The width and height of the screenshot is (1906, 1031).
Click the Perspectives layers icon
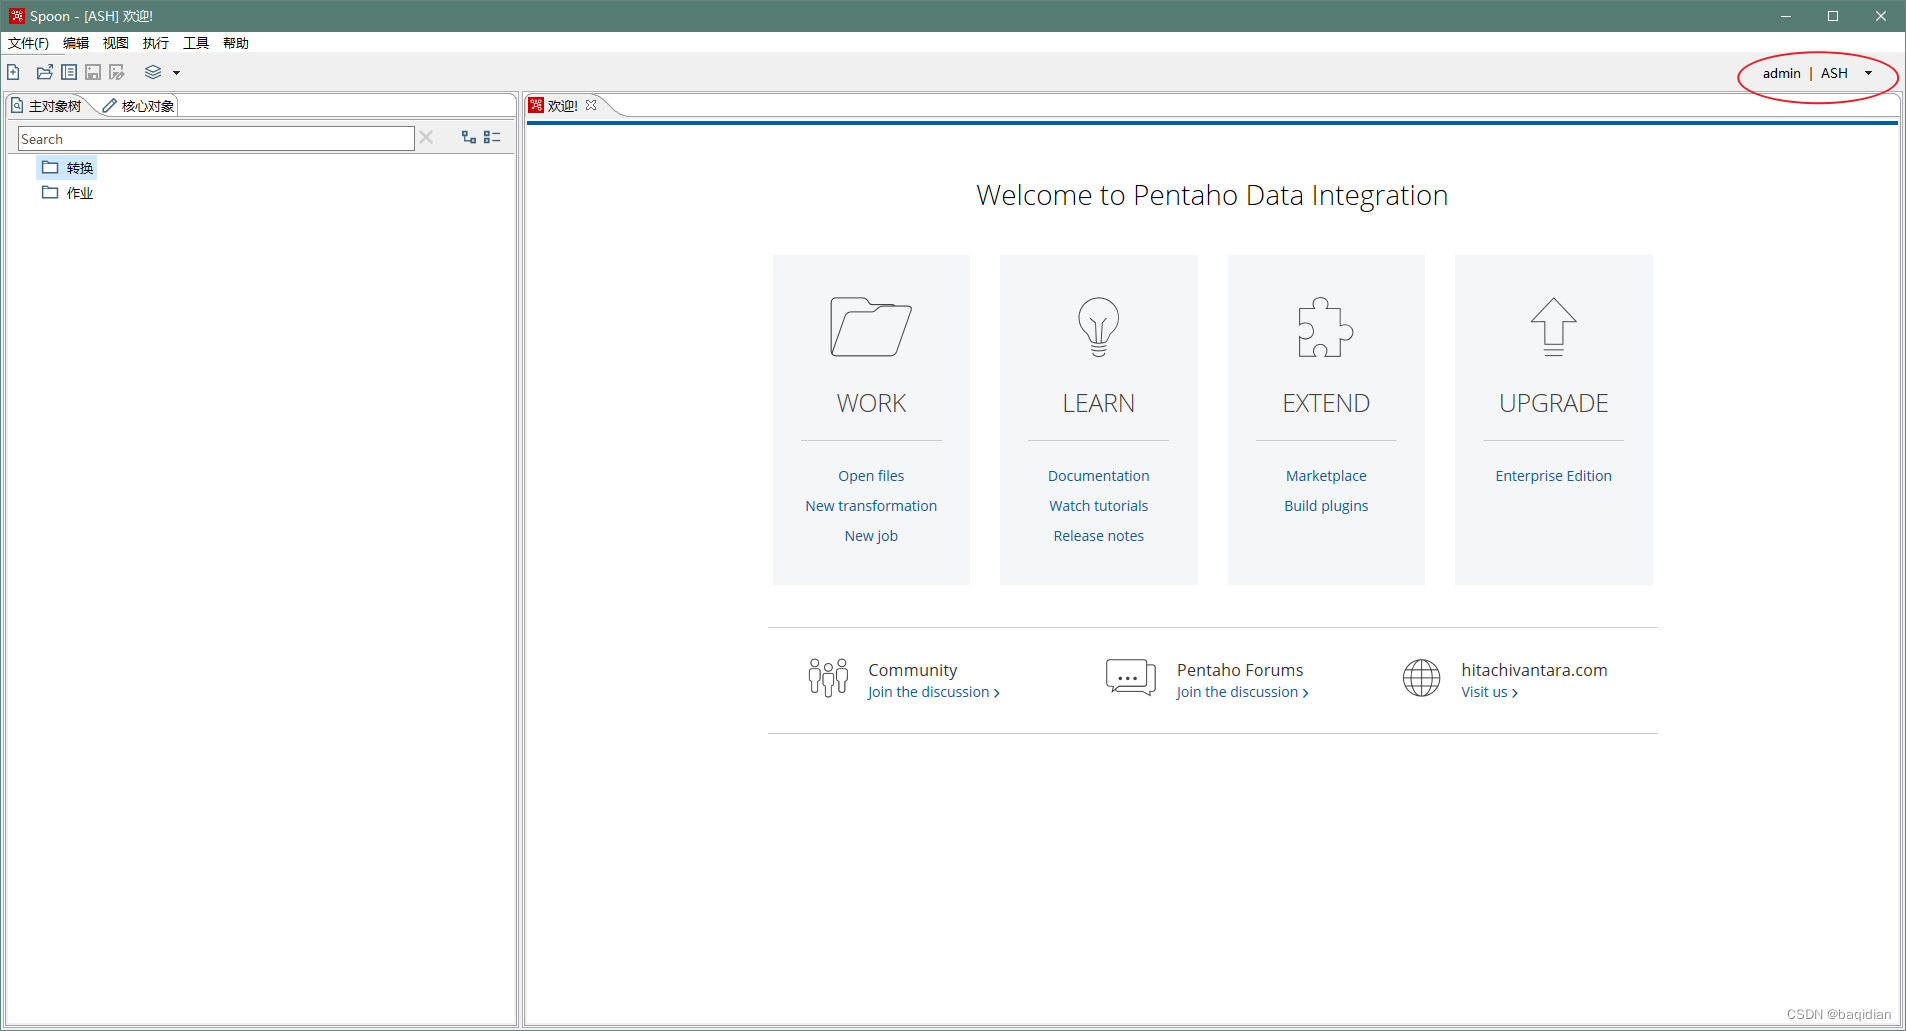tap(153, 72)
